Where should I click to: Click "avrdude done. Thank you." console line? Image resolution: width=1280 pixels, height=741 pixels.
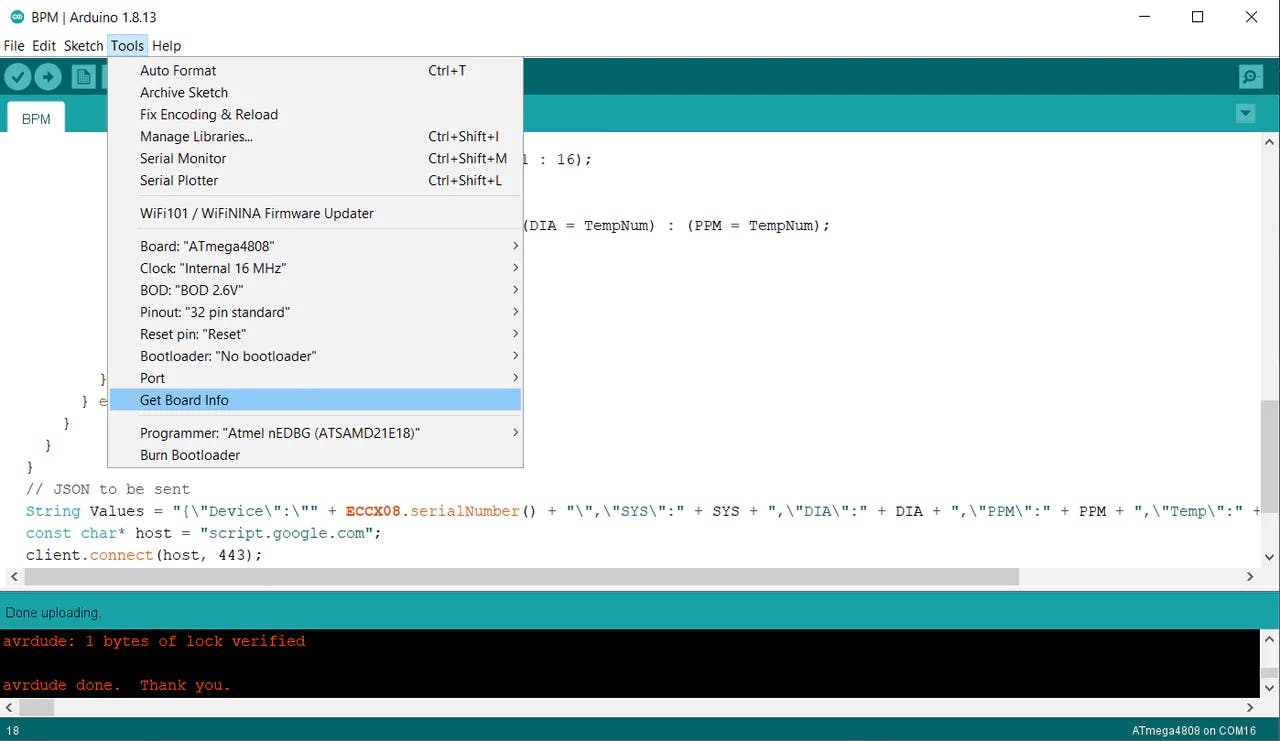point(117,685)
